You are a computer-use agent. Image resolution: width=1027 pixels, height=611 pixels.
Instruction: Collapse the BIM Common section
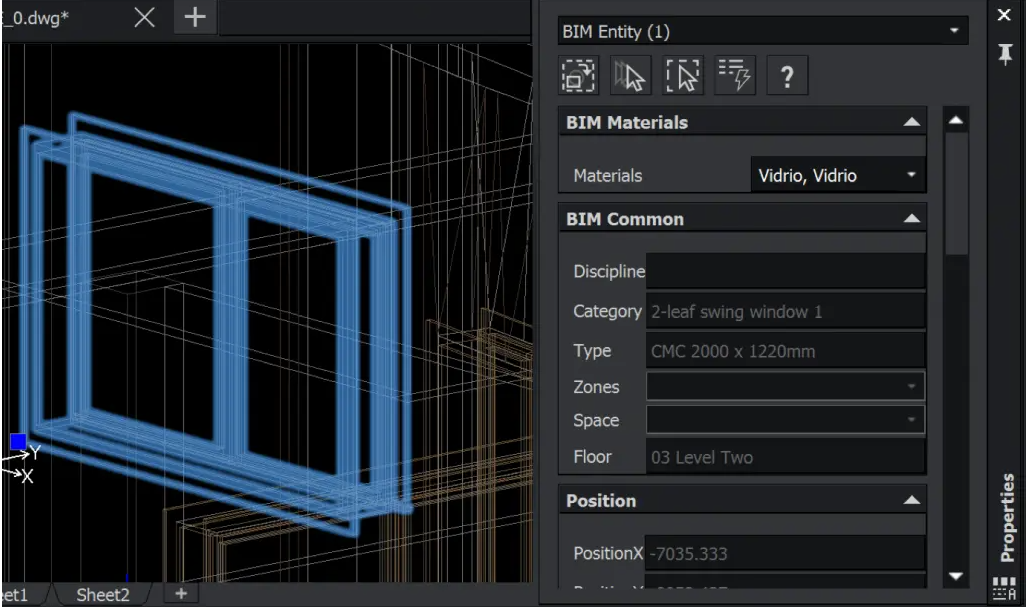pos(910,218)
